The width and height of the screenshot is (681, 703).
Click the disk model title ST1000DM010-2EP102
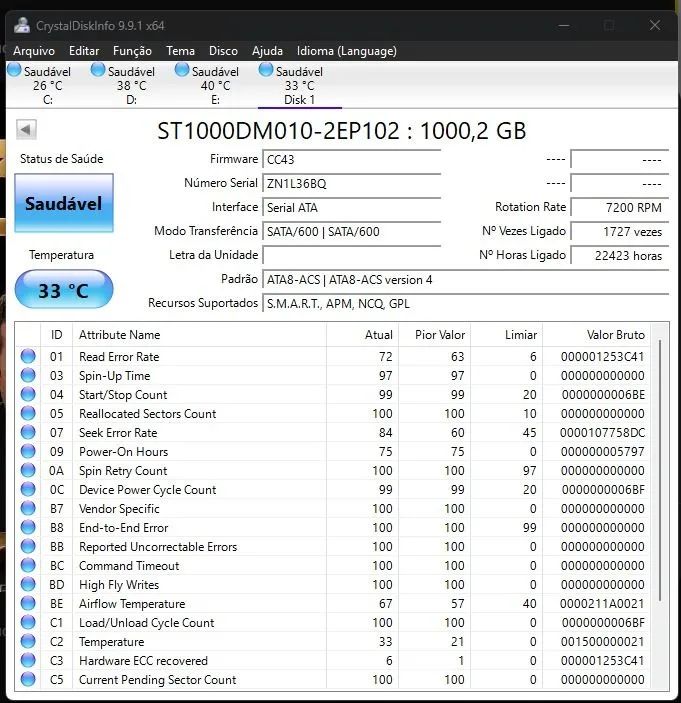click(278, 131)
